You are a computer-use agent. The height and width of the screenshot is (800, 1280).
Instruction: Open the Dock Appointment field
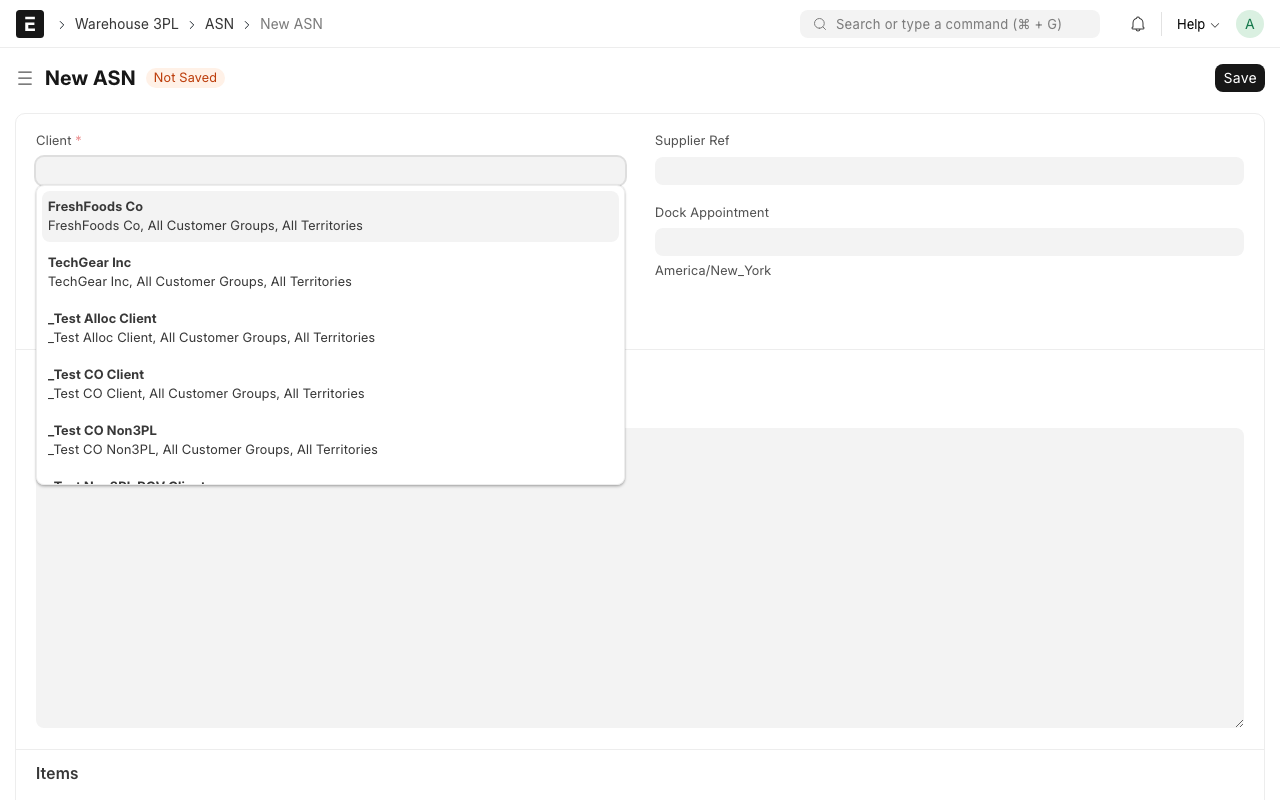(948, 242)
